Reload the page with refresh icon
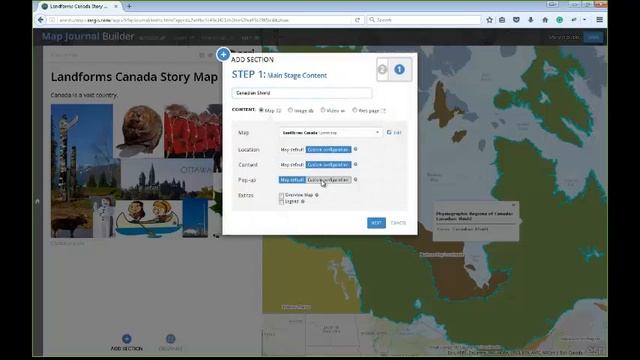 (x=358, y=20)
